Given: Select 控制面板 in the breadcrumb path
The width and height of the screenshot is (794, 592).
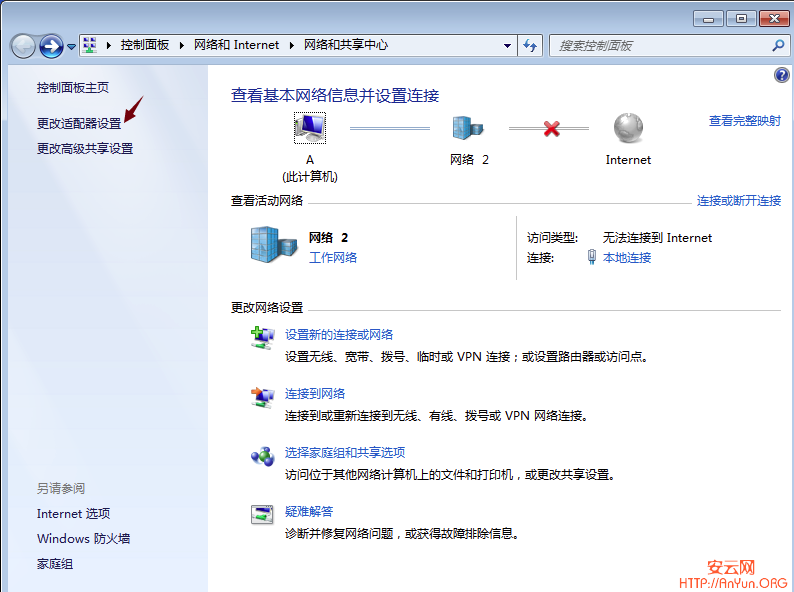Looking at the screenshot, I should 145,45.
